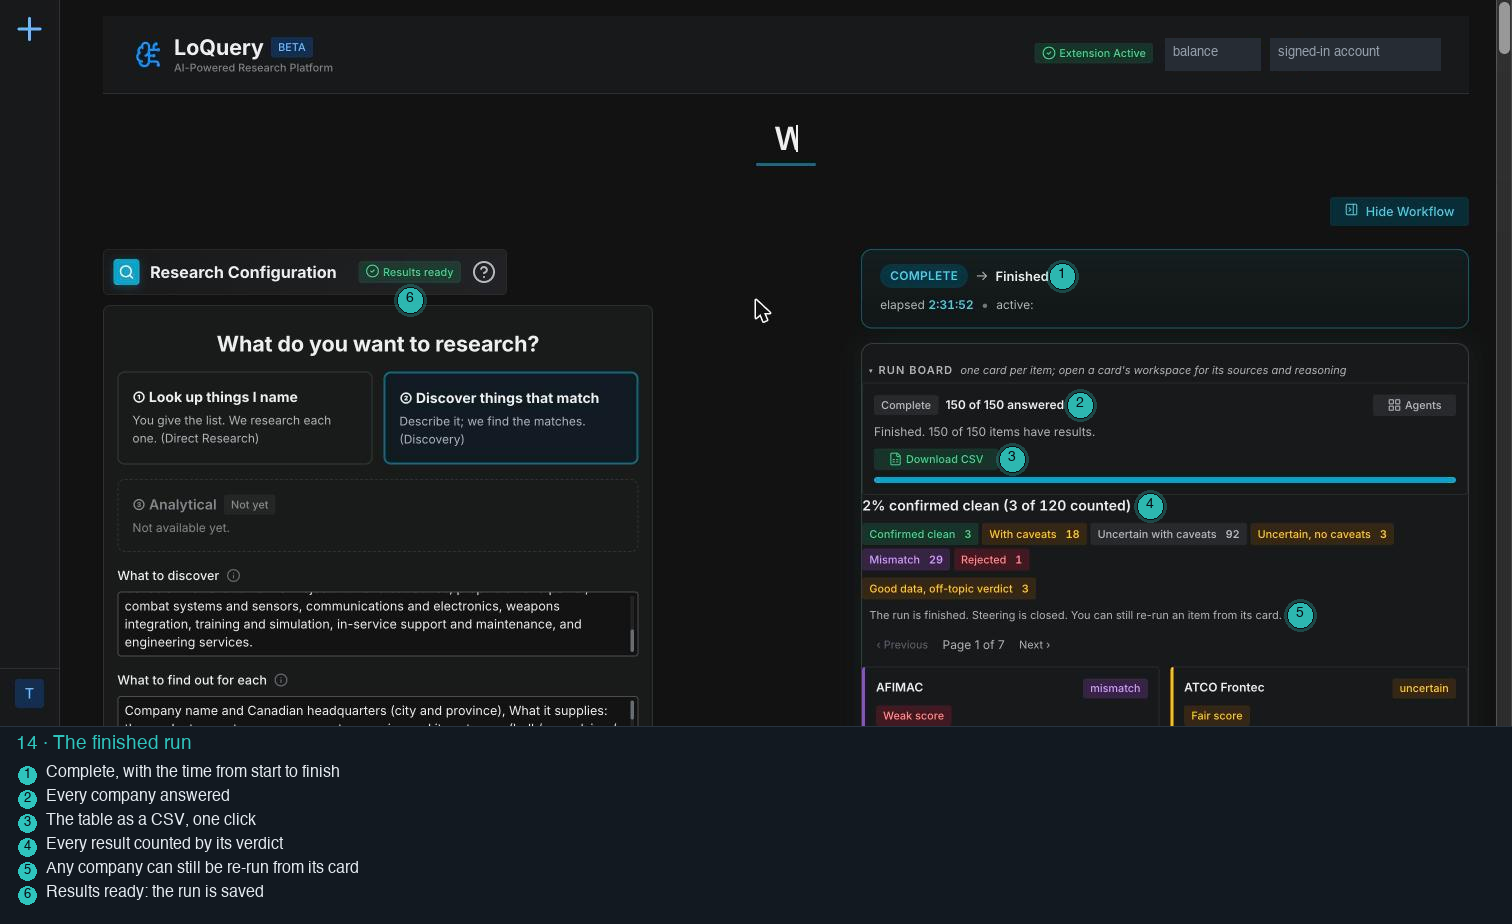Select the Discover things that match option

click(511, 418)
